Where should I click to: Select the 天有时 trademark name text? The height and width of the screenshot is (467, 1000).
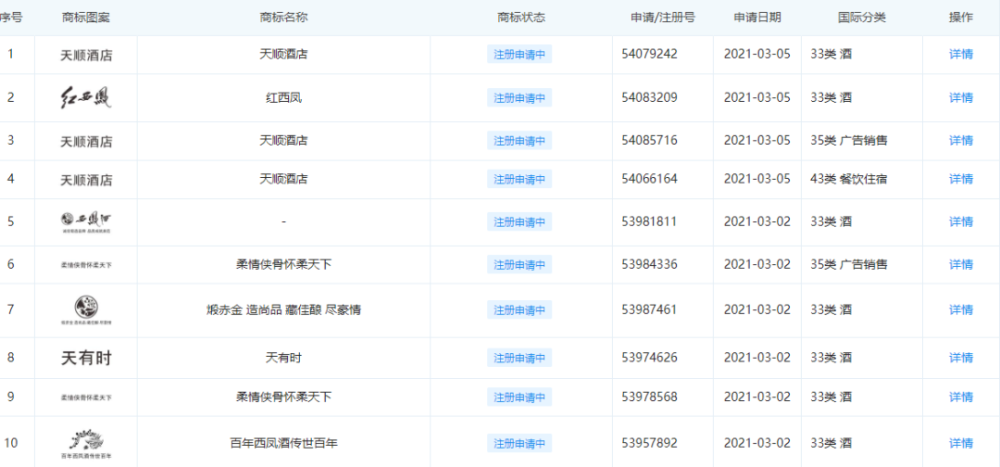tap(284, 357)
